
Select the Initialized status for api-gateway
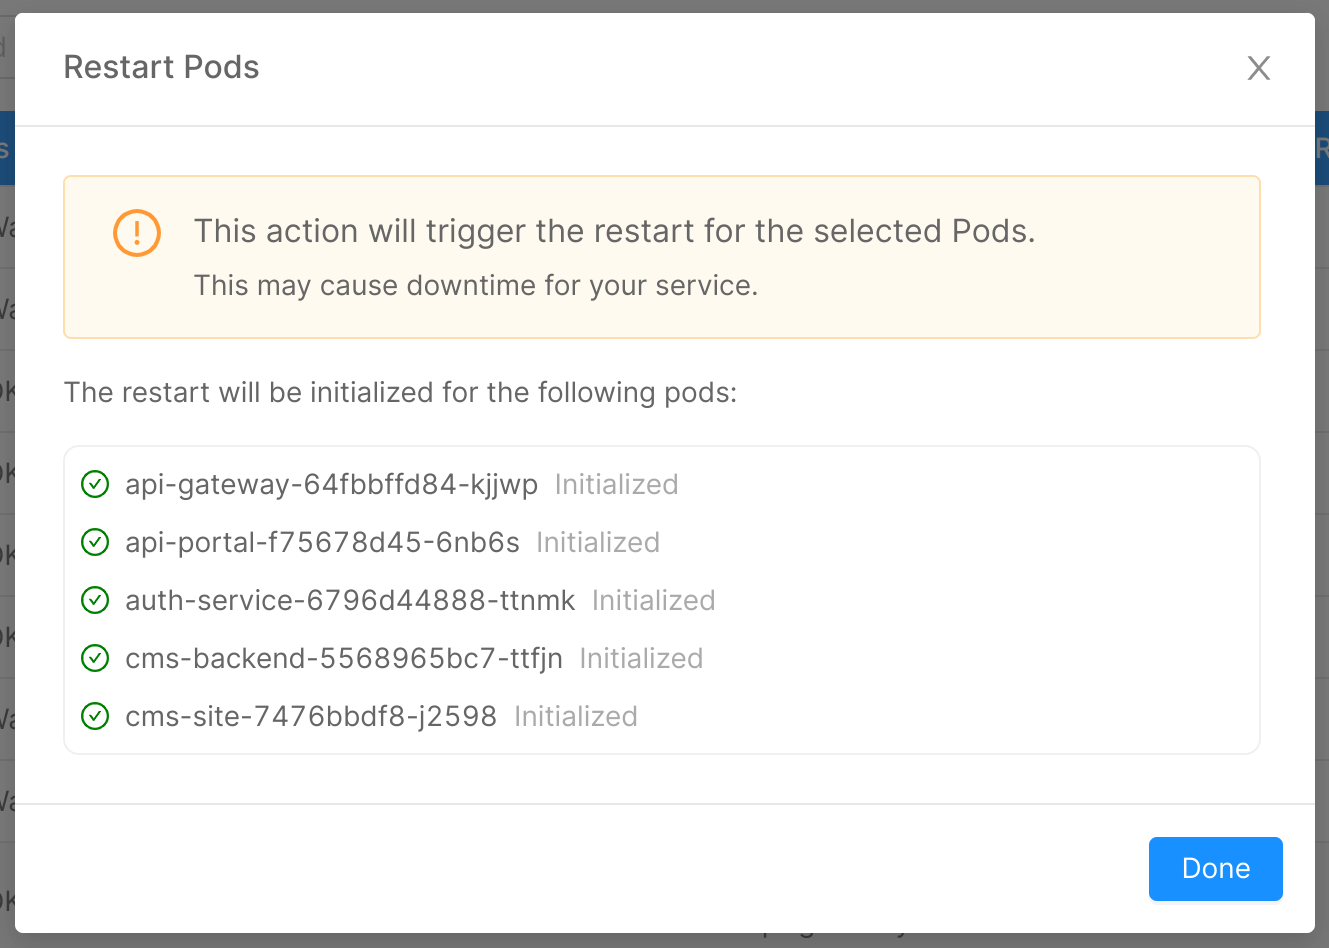click(616, 484)
